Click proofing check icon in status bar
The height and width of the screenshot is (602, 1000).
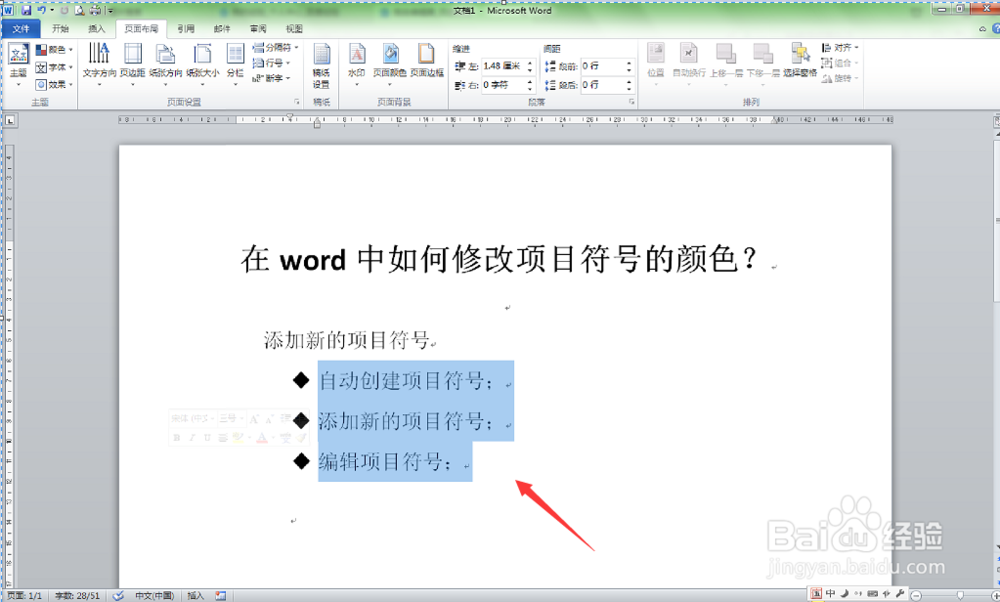118,596
